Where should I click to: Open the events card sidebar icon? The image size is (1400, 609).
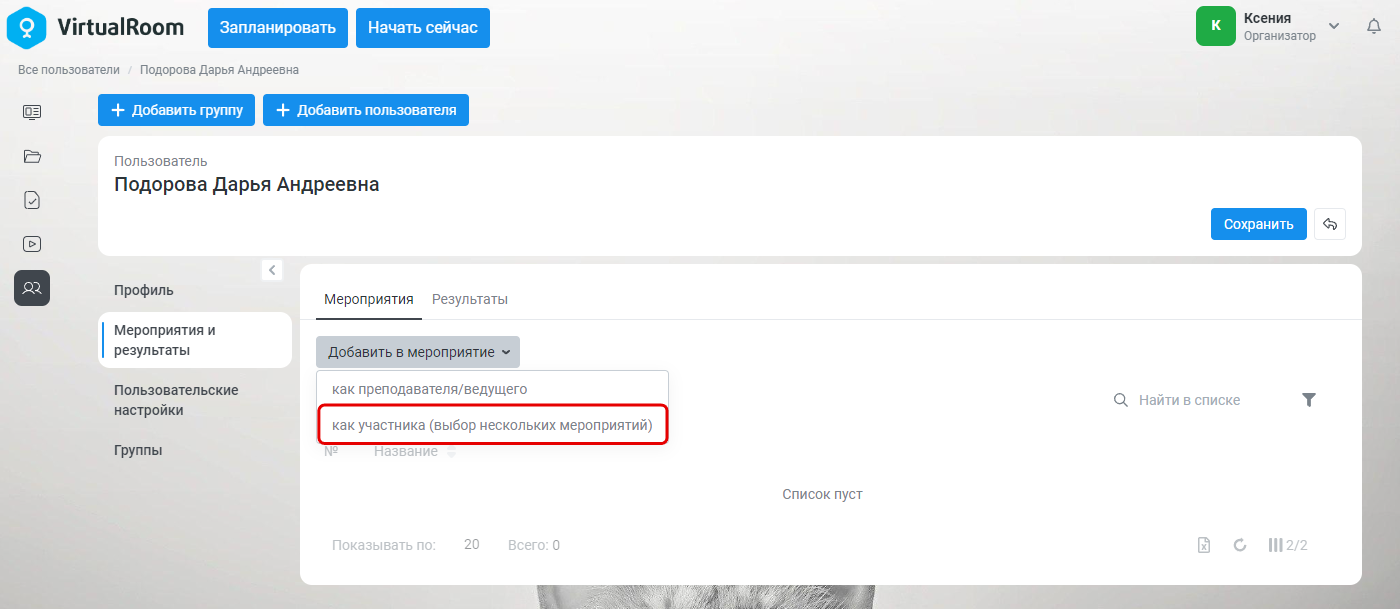tap(32, 112)
